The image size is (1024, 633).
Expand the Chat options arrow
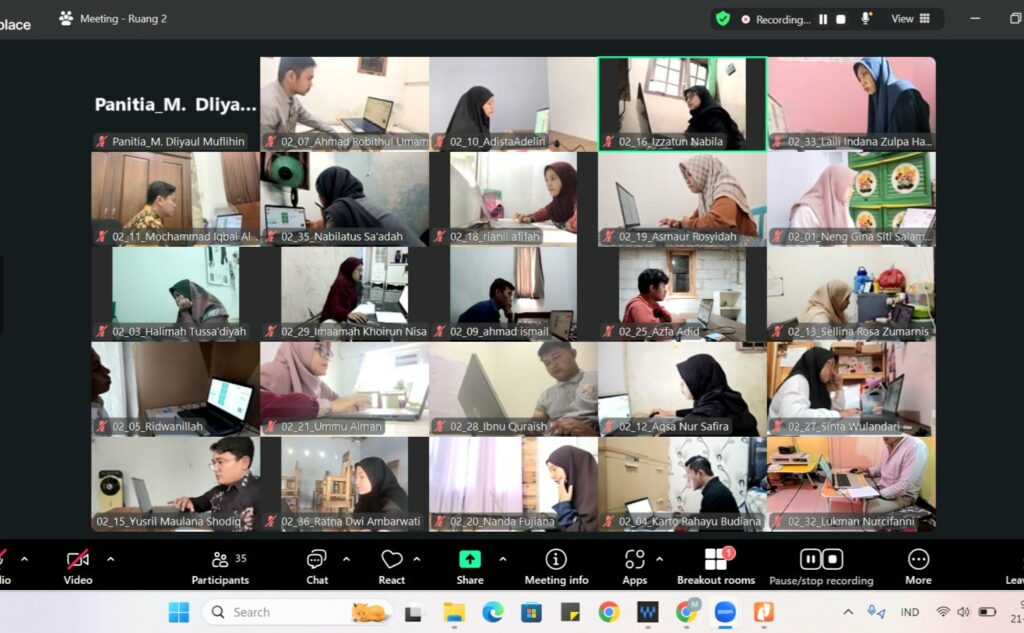pyautogui.click(x=346, y=559)
